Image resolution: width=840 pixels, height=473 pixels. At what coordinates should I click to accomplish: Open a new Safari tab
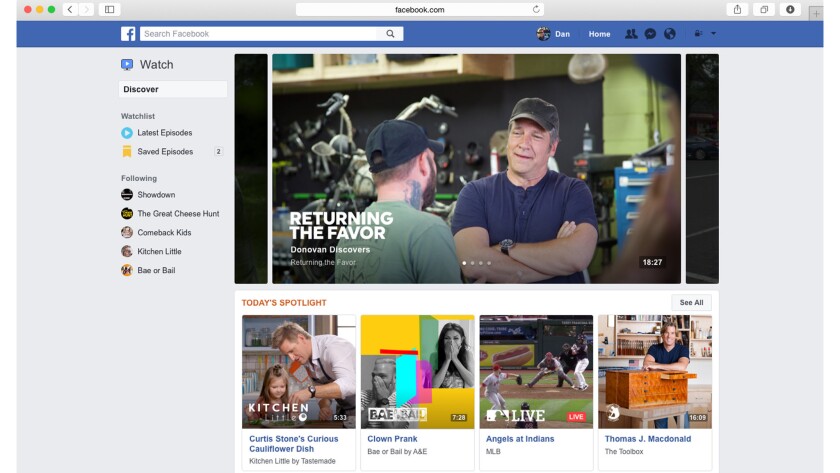pyautogui.click(x=816, y=13)
